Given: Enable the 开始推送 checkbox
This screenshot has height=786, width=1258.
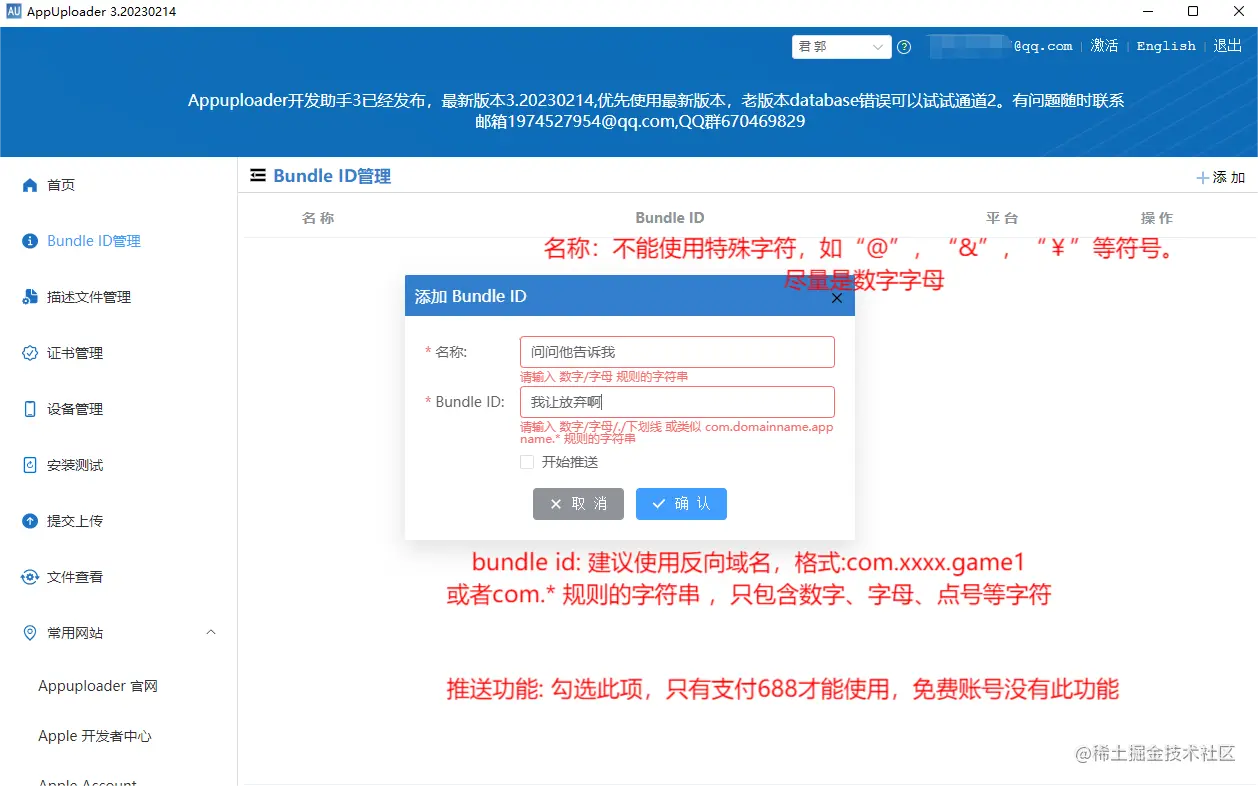Looking at the screenshot, I should (527, 462).
